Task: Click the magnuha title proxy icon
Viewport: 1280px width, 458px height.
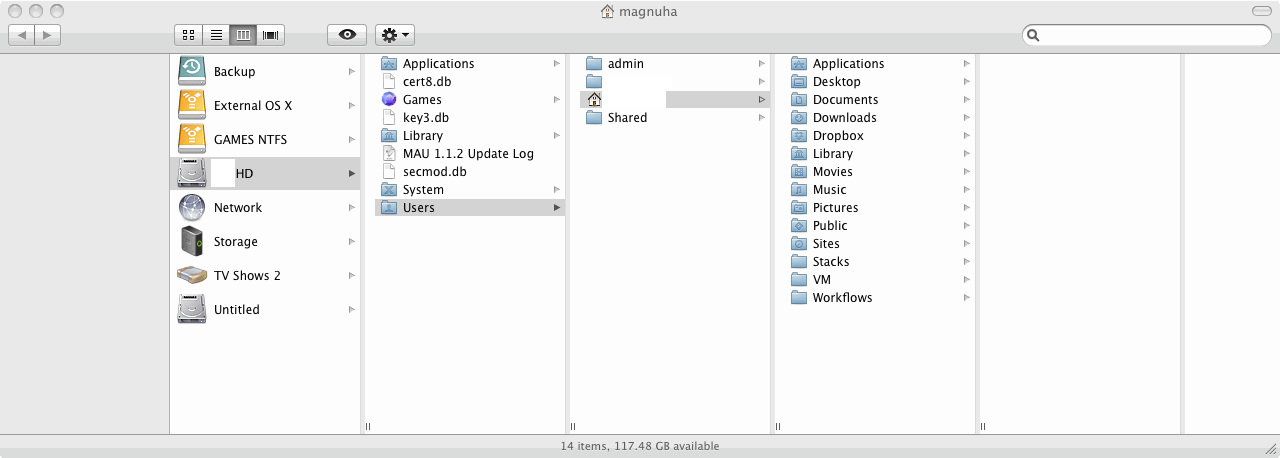Action: click(607, 11)
